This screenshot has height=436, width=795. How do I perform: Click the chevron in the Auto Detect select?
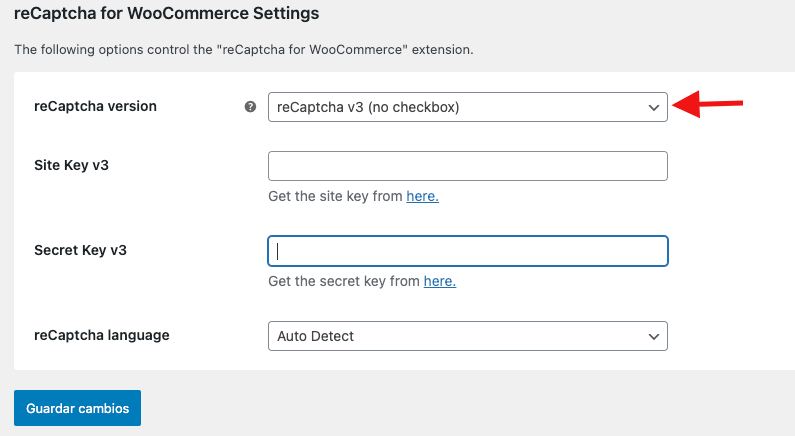click(654, 337)
